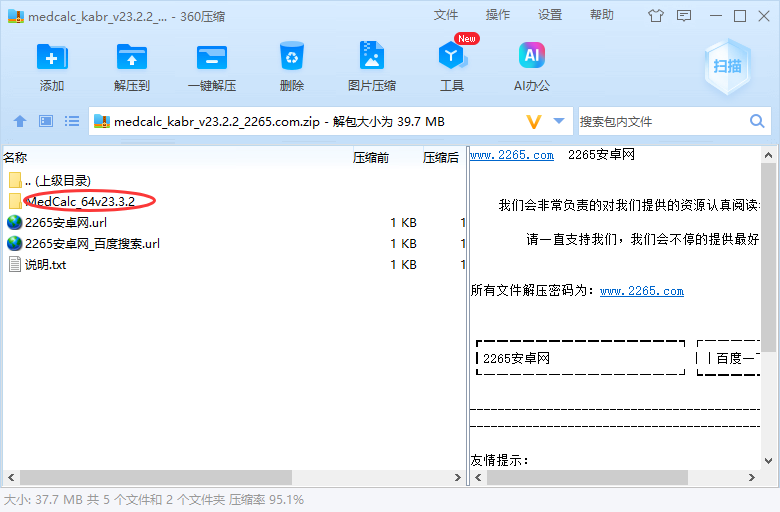Click 360压缩 app icon in title bar
Image resolution: width=780 pixels, height=512 pixels.
16,16
